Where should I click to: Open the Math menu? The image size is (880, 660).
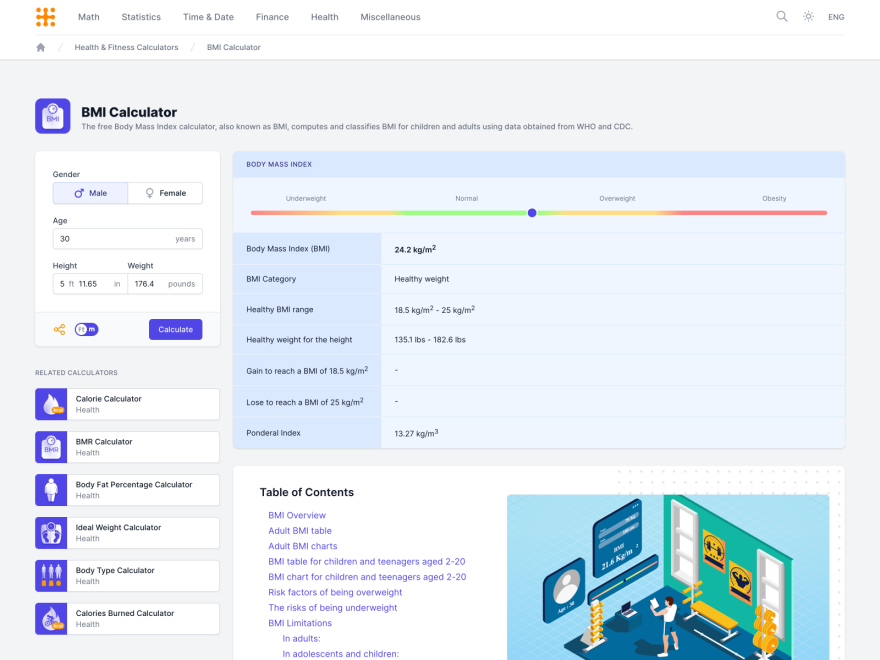(x=89, y=17)
